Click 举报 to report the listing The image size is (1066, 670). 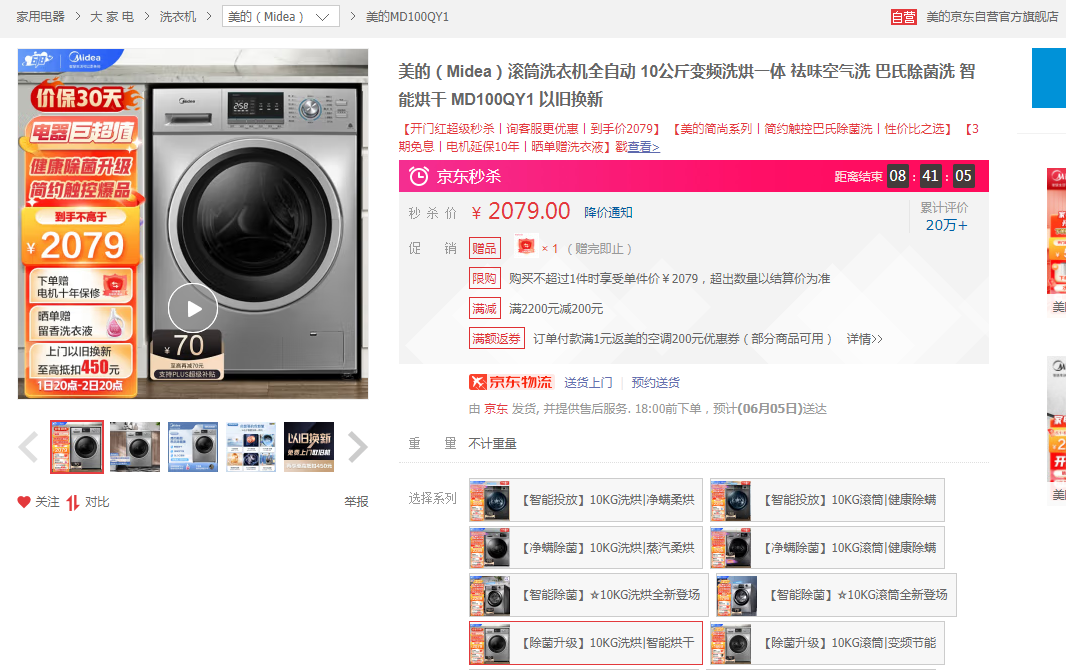(356, 501)
